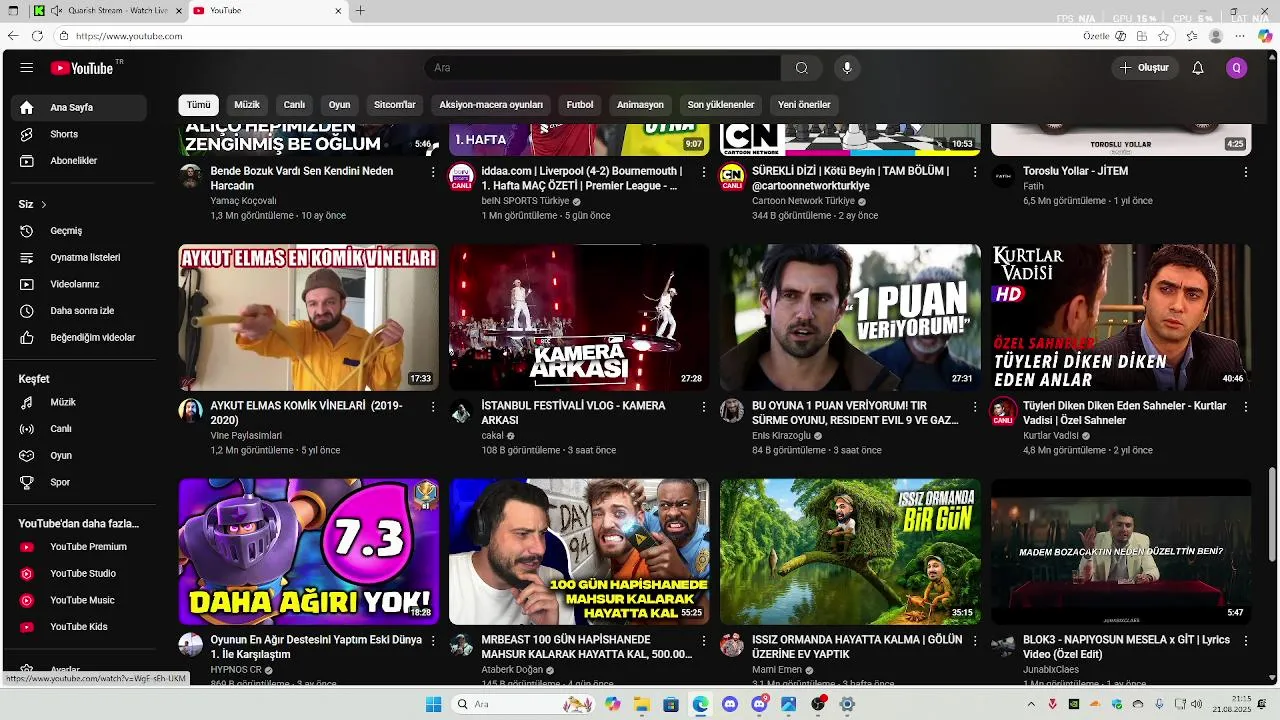This screenshot has height=720, width=1280.
Task: Open options for ISSIZ ORMANDA HAYATTA KALMA video
Action: click(x=975, y=640)
